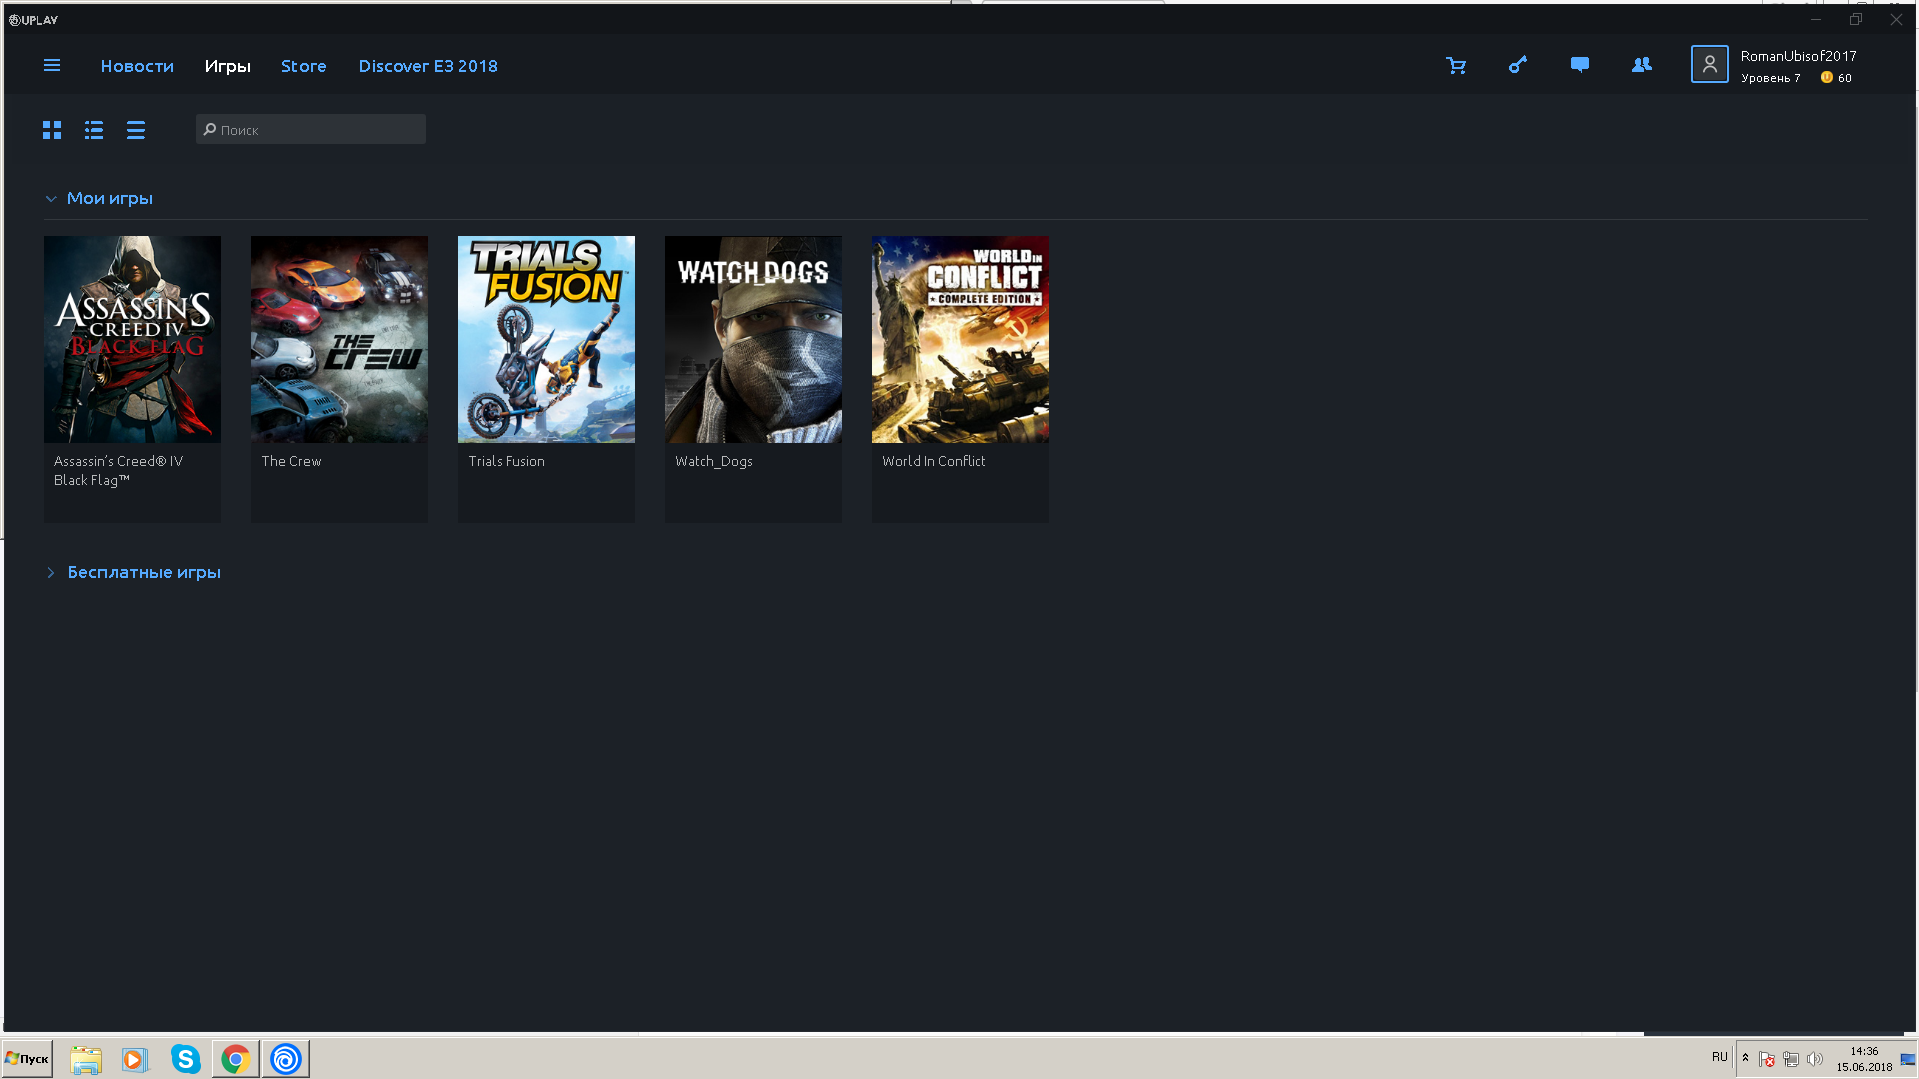Open The Crew game cover
Image resolution: width=1919 pixels, height=1079 pixels.
coord(339,339)
